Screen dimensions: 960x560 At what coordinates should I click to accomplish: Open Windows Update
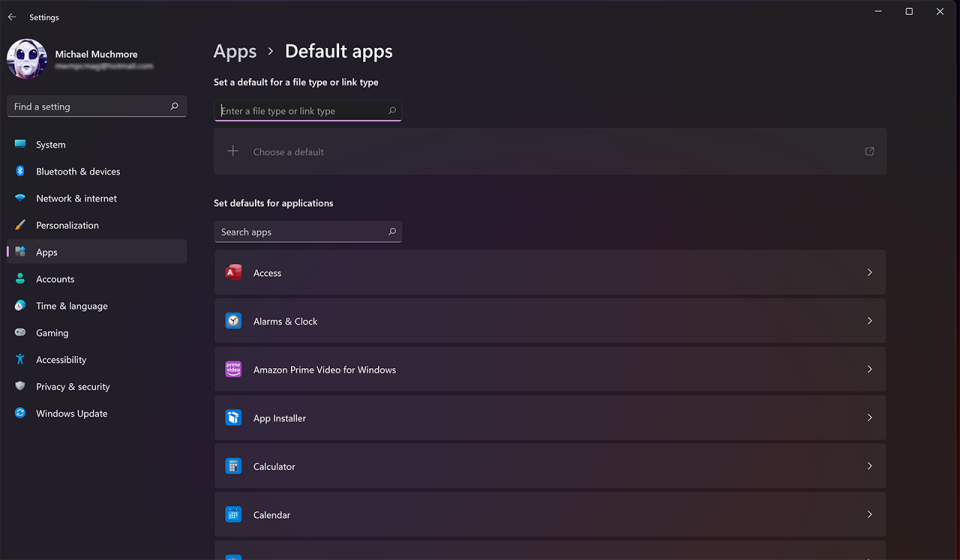click(97, 414)
